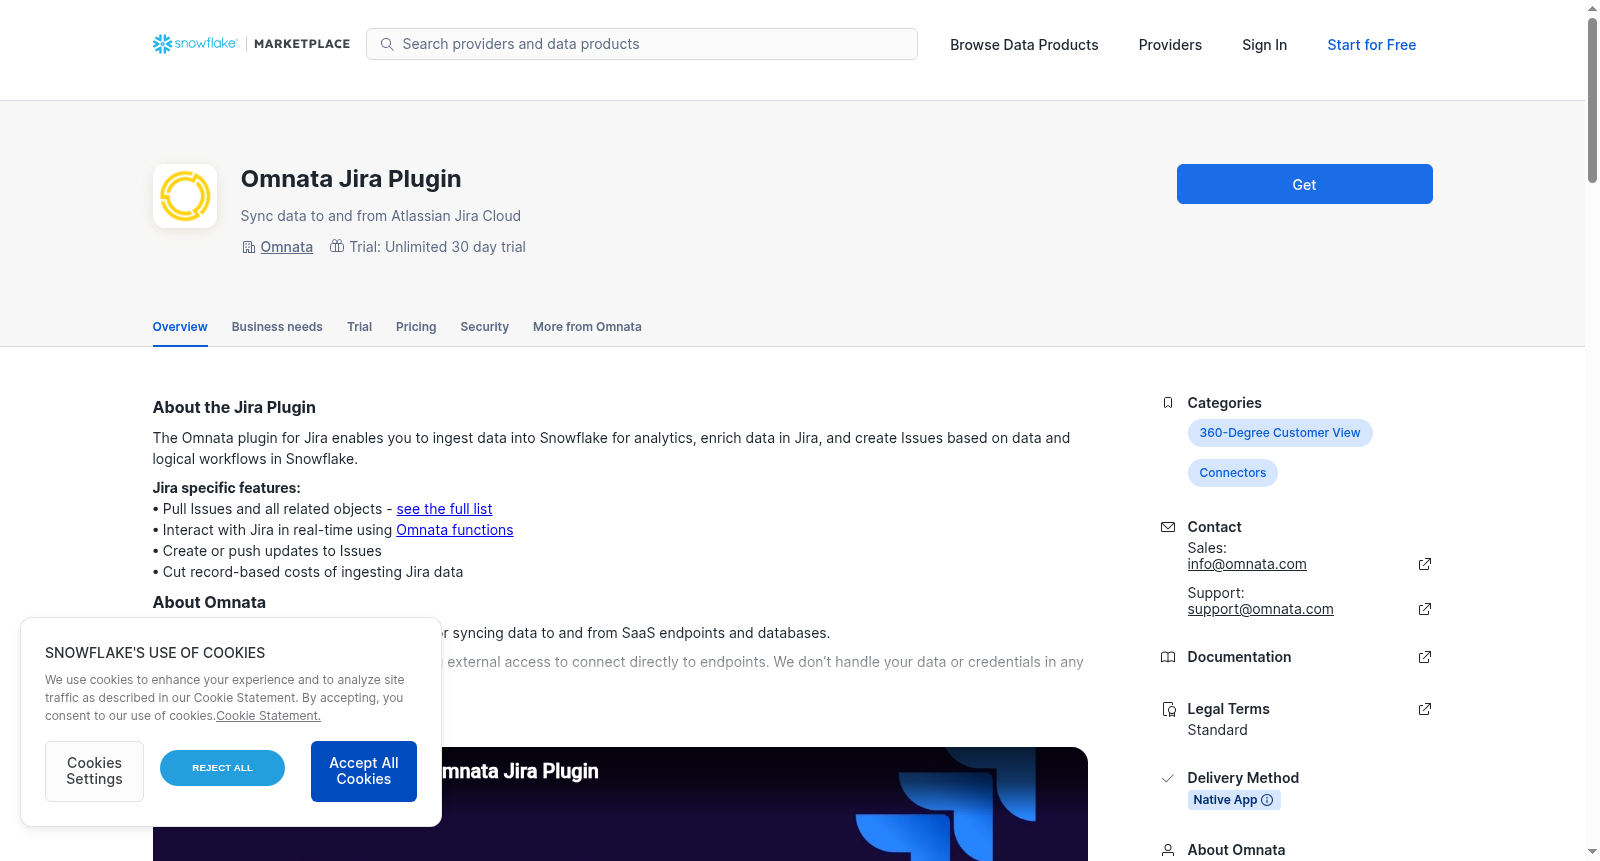This screenshot has height=861, width=1600.
Task: Focus the search providers input field
Action: pyautogui.click(x=642, y=44)
